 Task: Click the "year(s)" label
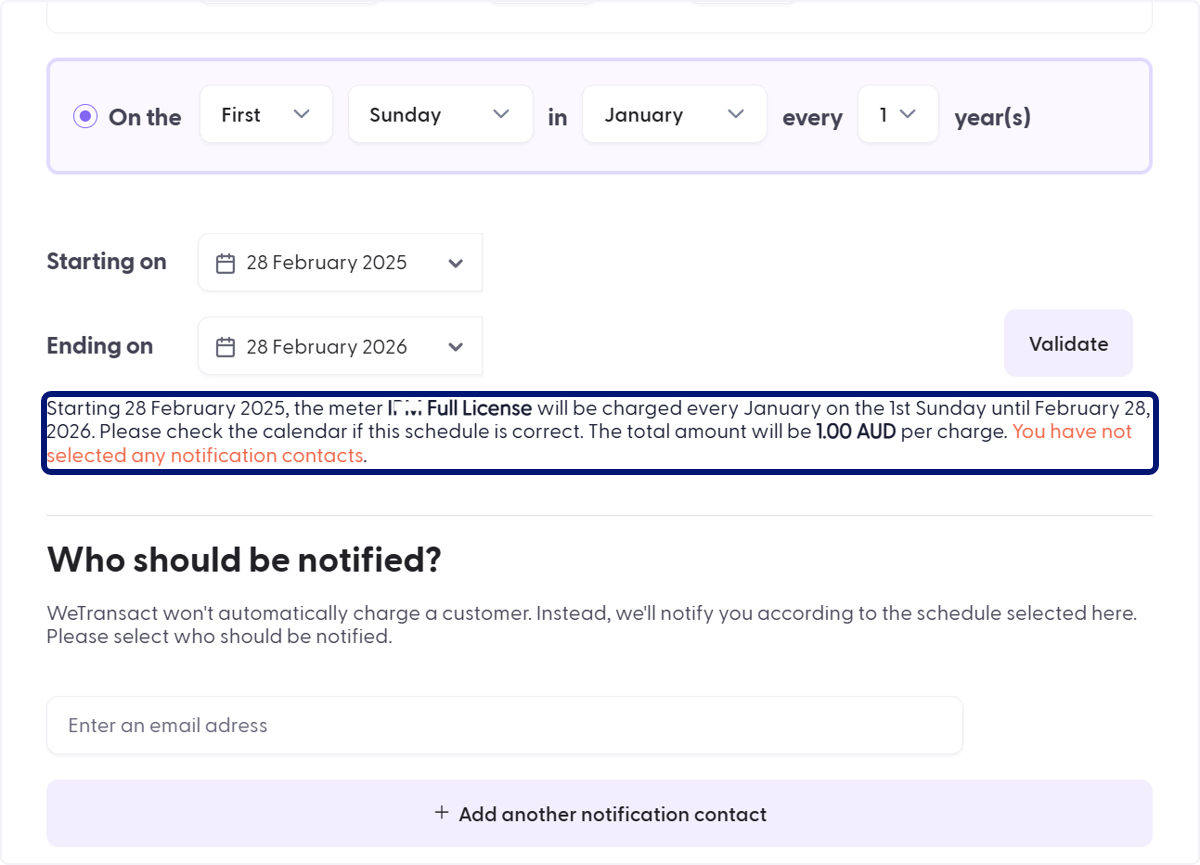click(993, 118)
